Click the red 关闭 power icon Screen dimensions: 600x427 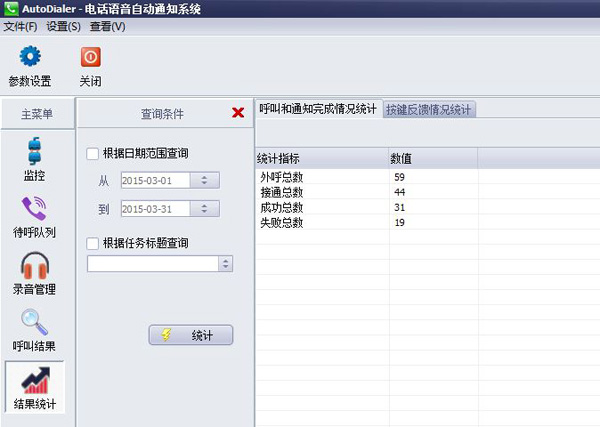pyautogui.click(x=90, y=57)
